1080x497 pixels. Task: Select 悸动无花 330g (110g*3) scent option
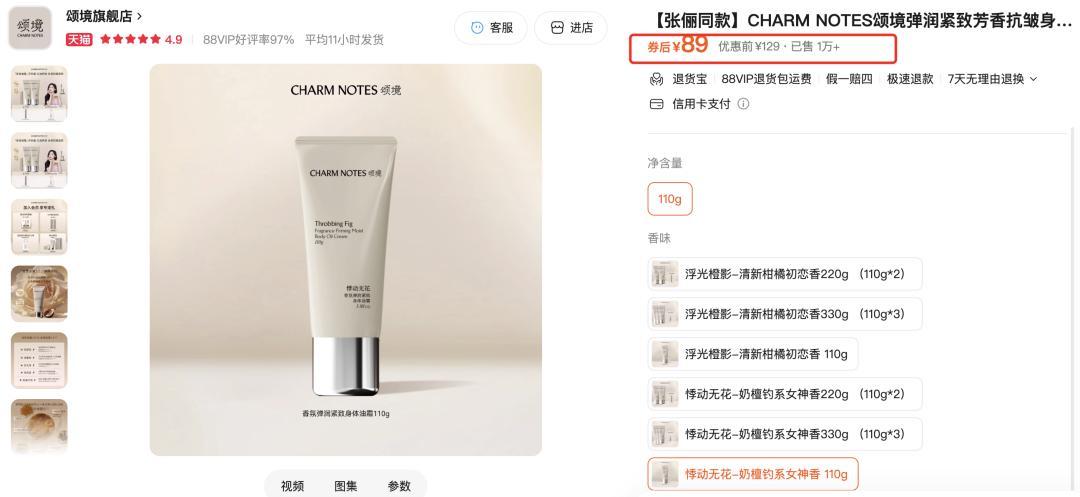tap(785, 434)
